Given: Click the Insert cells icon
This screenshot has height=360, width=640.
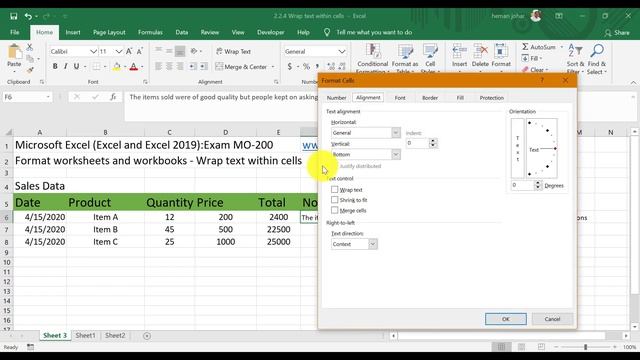Looking at the screenshot, I should click(459, 56).
